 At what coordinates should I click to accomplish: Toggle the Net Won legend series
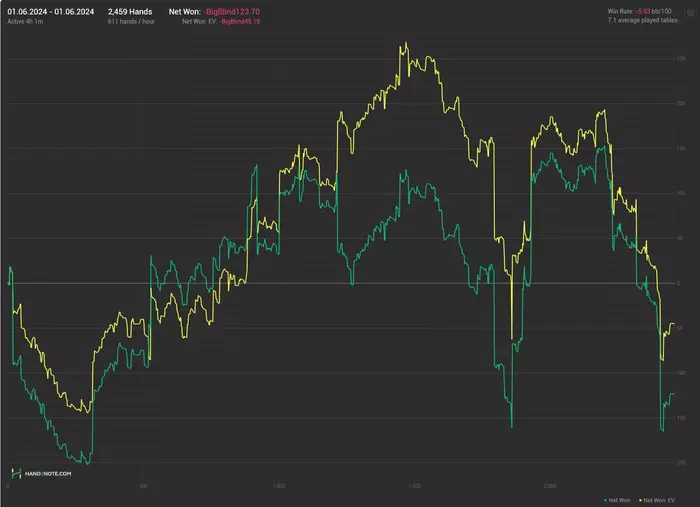coord(617,500)
